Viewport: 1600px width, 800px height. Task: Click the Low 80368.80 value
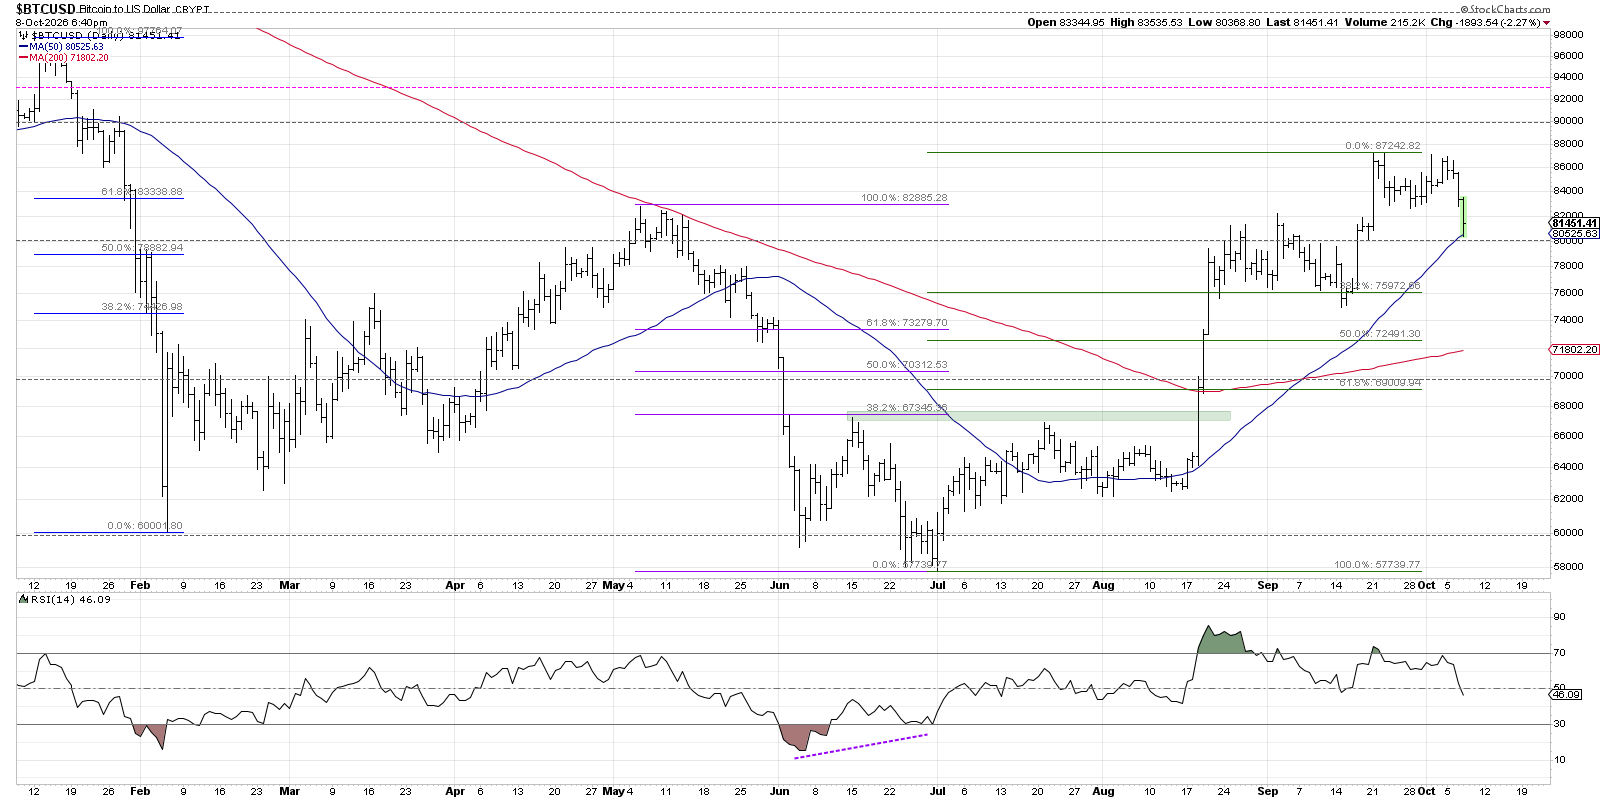1224,22
